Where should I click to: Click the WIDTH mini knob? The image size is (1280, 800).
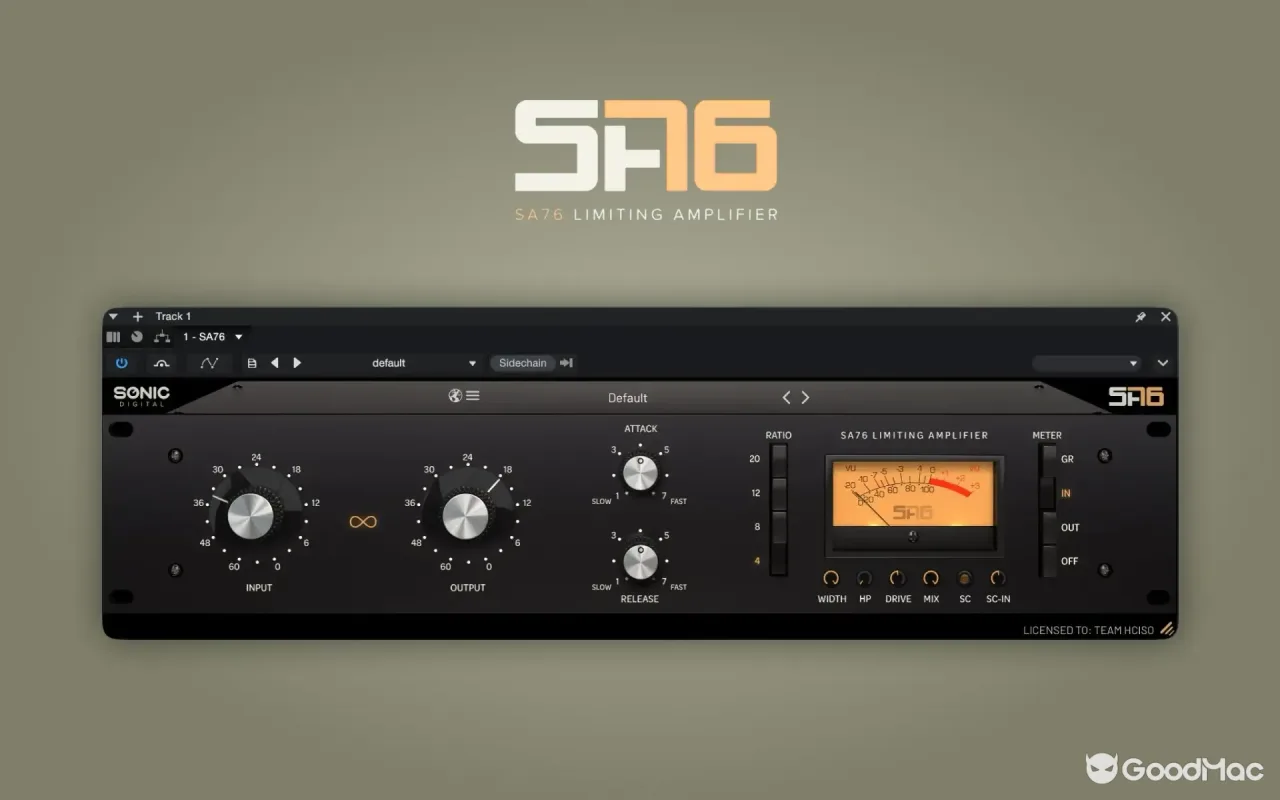(x=830, y=578)
